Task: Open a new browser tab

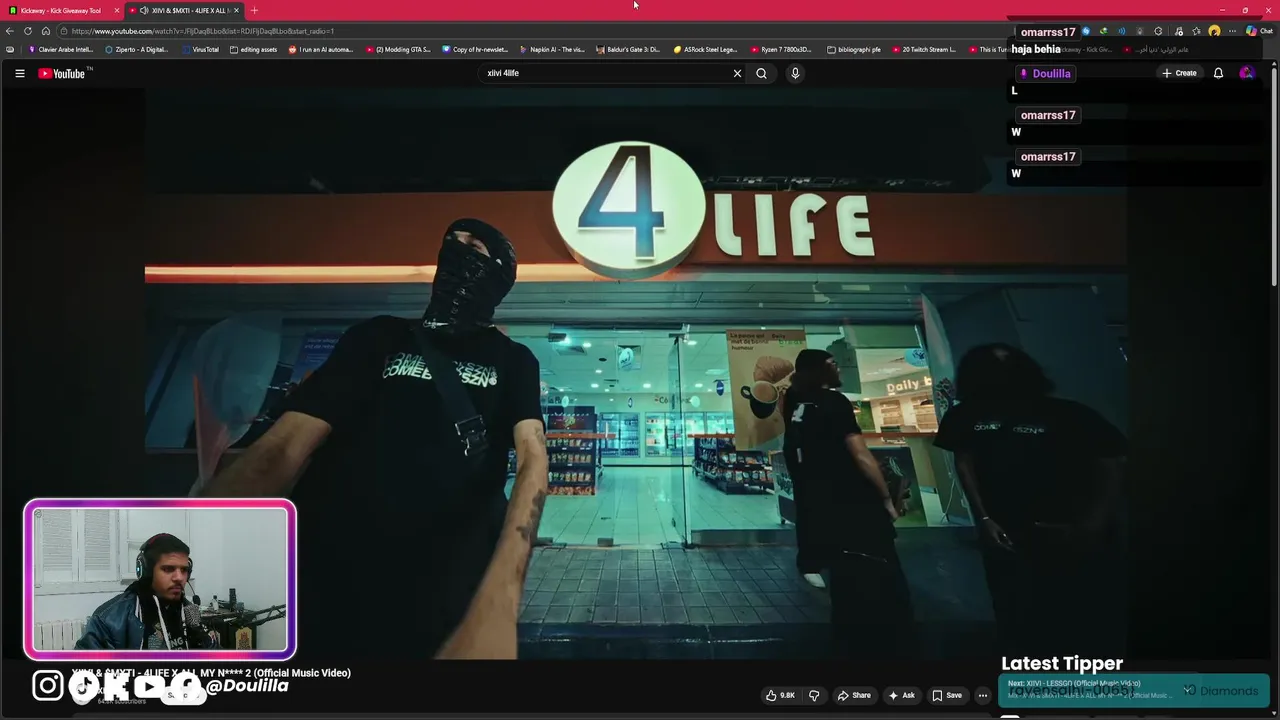Action: point(254,10)
